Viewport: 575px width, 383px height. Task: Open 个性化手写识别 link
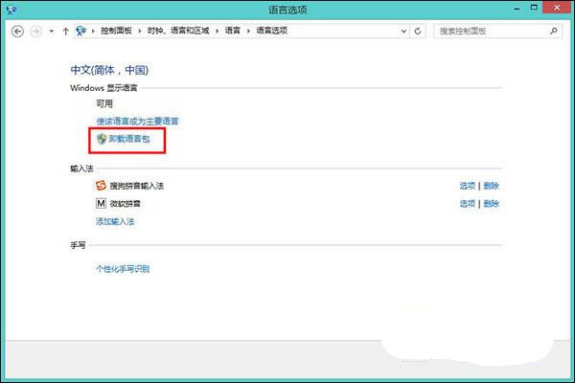123,269
